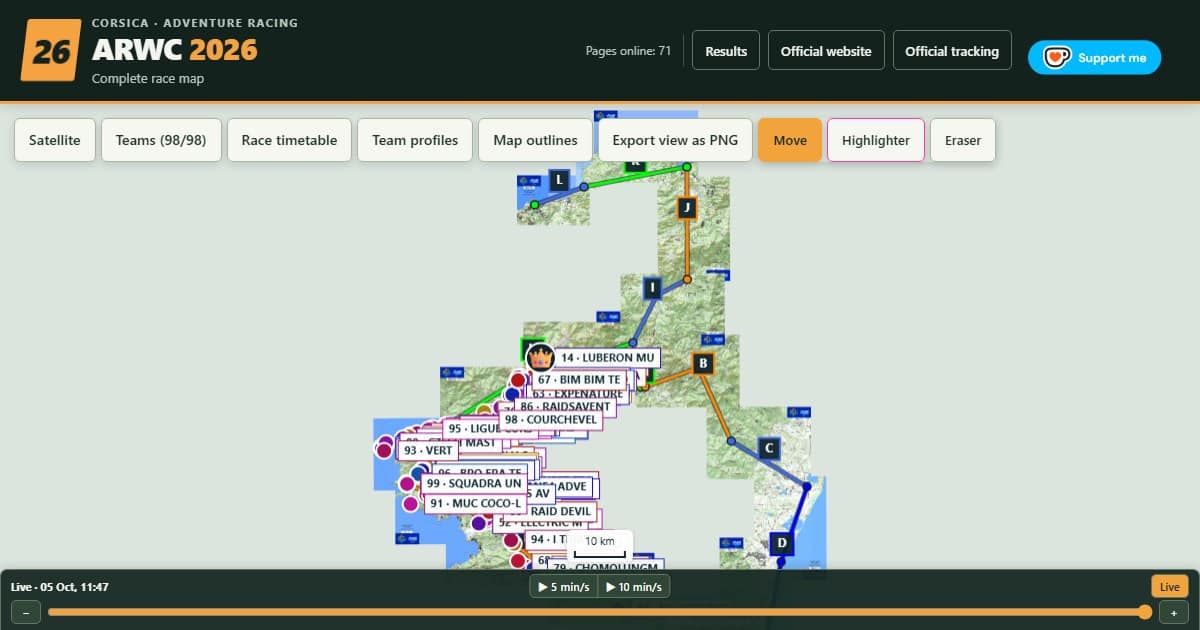Click the red dot beside 67 BIM BIM TE

518,380
